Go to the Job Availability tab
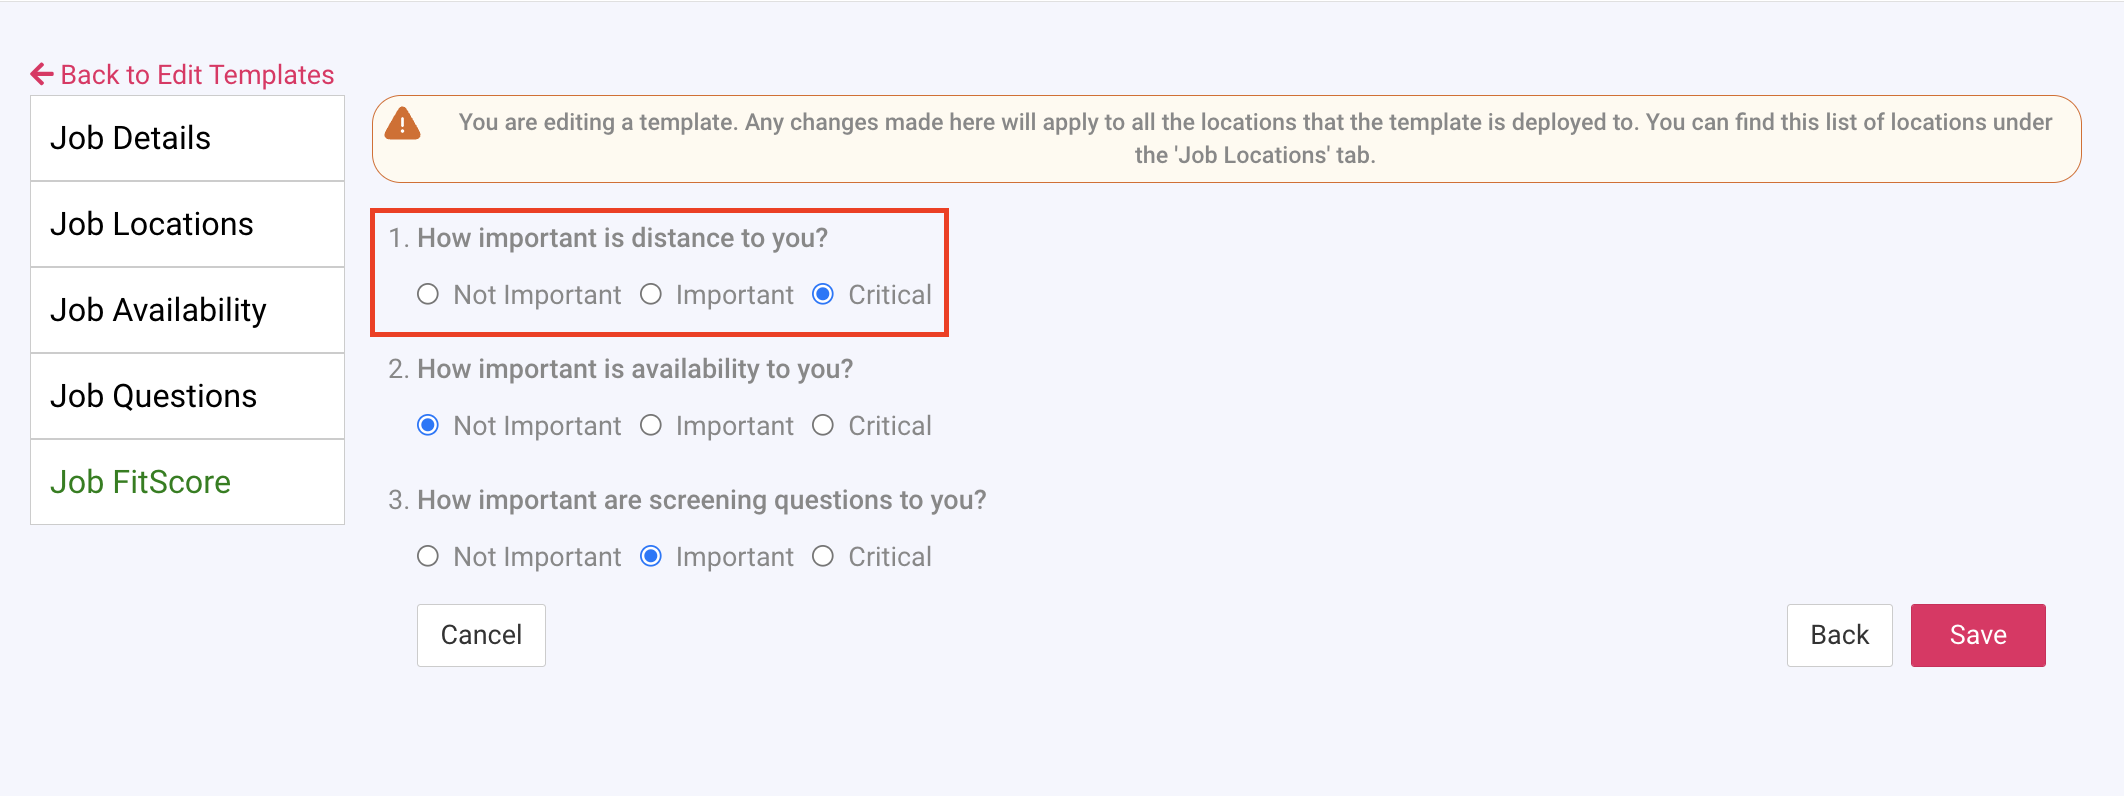The image size is (2124, 796). pyautogui.click(x=188, y=310)
